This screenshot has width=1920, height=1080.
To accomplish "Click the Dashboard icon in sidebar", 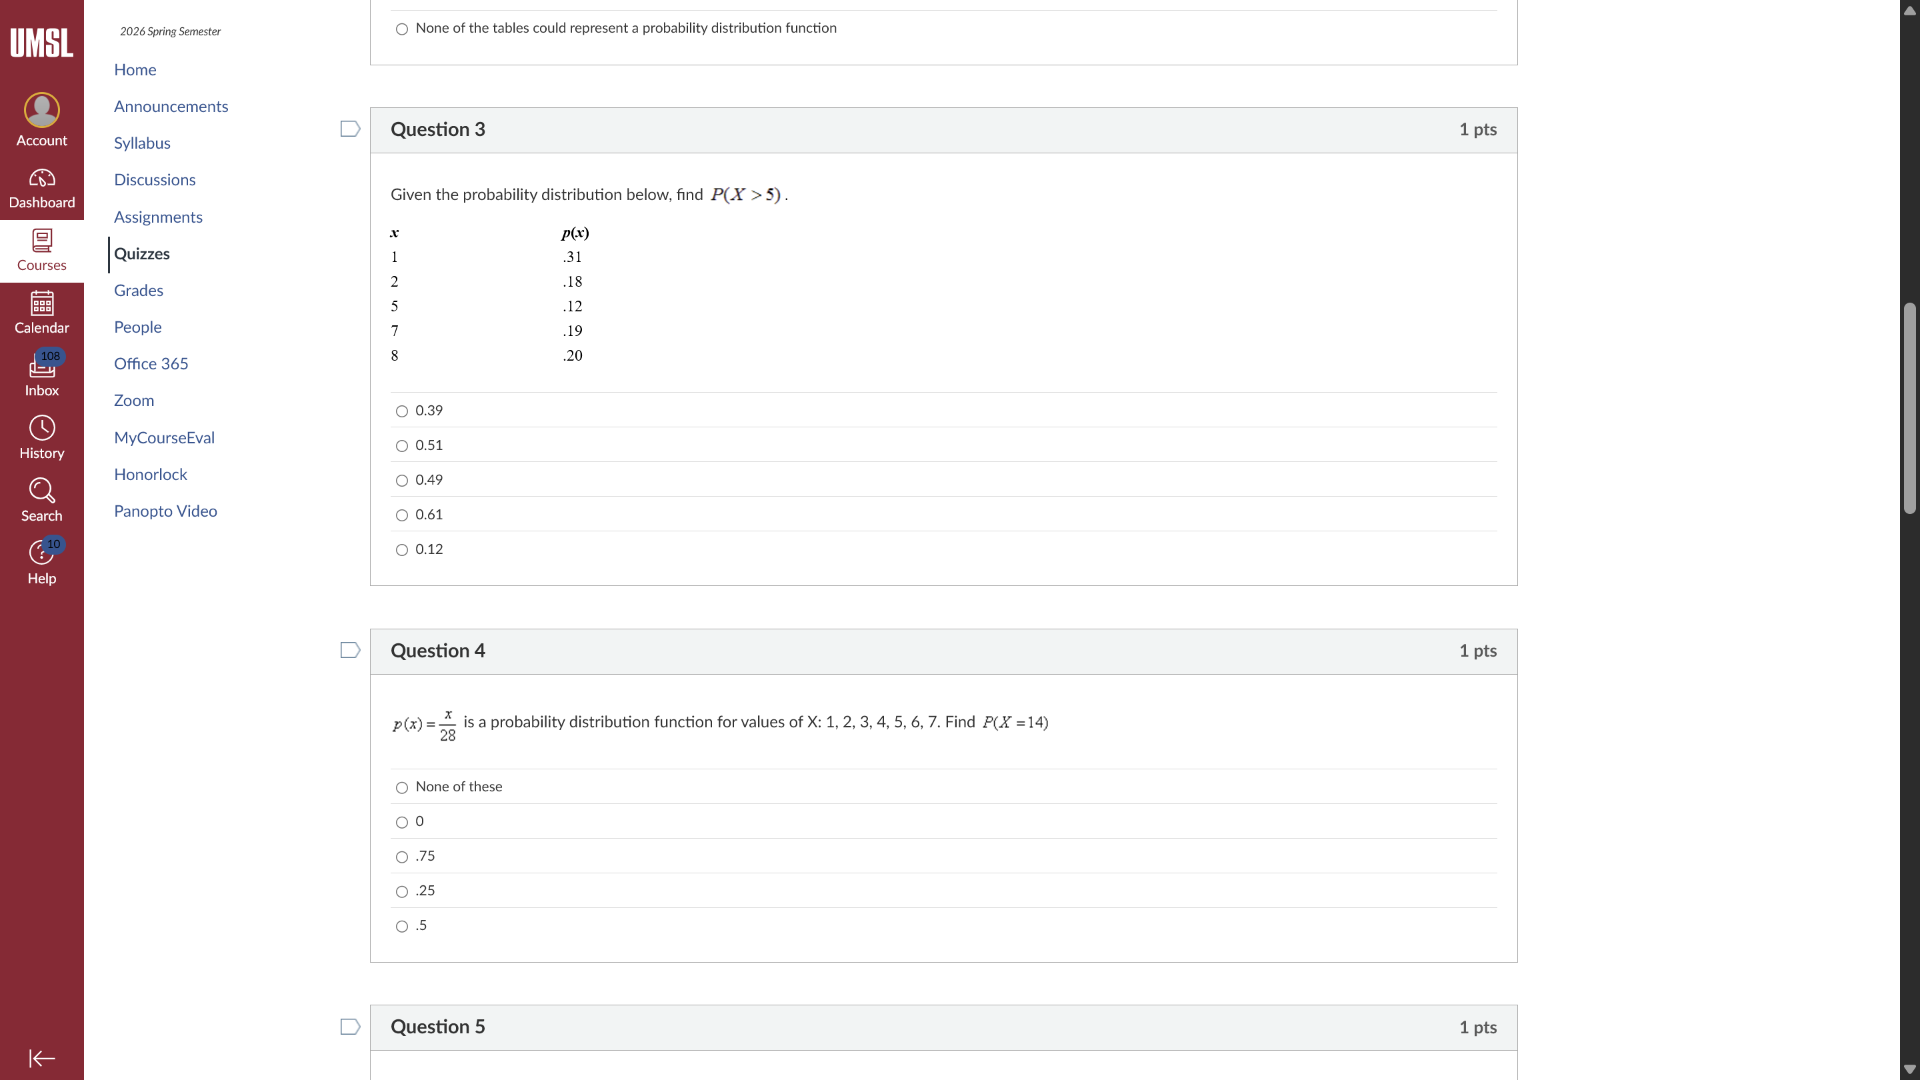I will tap(41, 186).
